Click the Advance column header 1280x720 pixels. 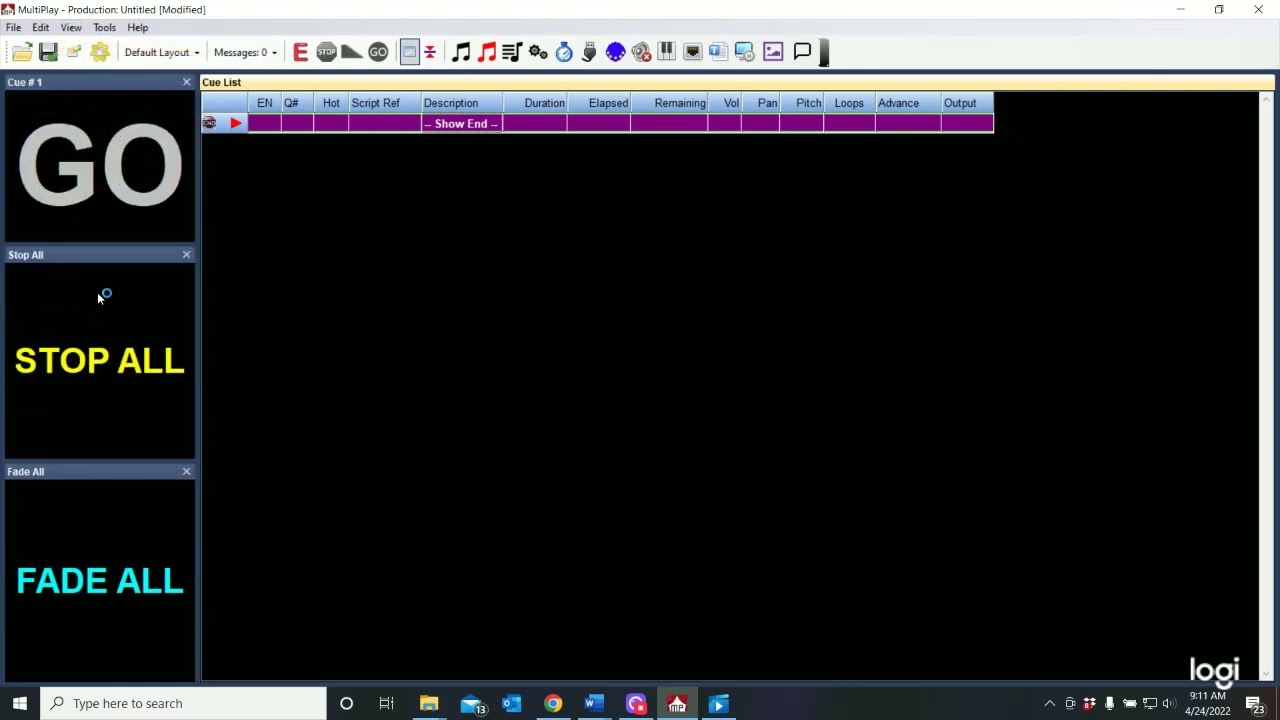(x=907, y=103)
